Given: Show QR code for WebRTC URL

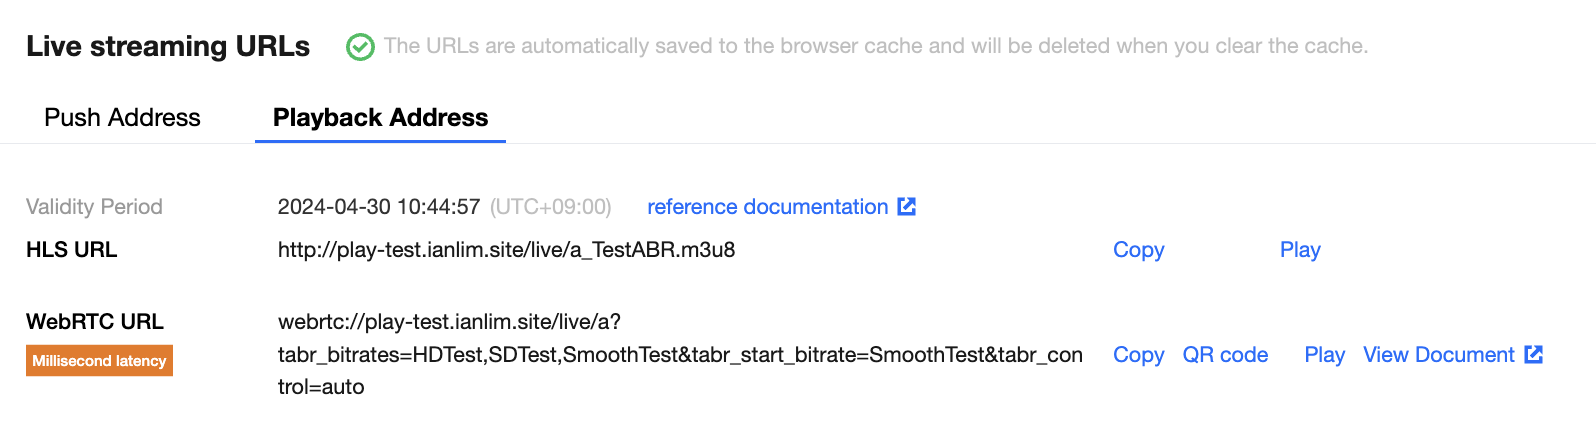Looking at the screenshot, I should pos(1225,355).
